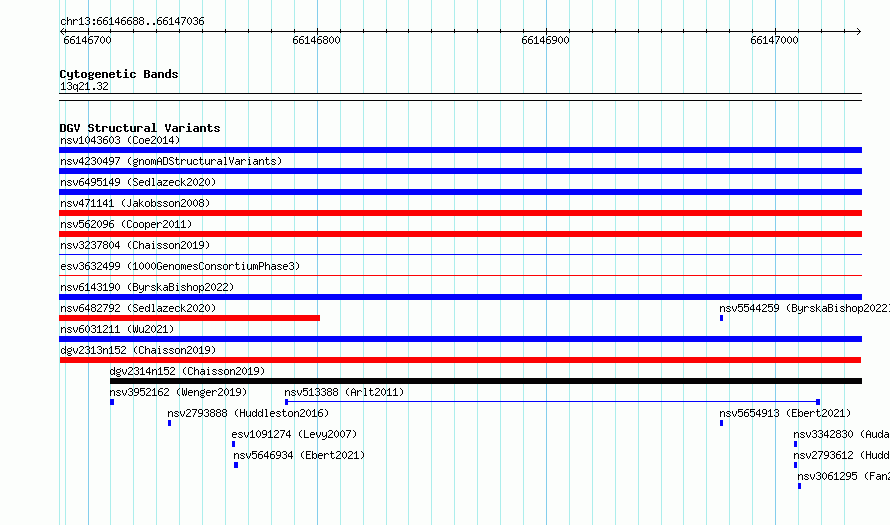Click ruler position 66146800
Image resolution: width=890 pixels, height=525 pixels.
[316, 40]
